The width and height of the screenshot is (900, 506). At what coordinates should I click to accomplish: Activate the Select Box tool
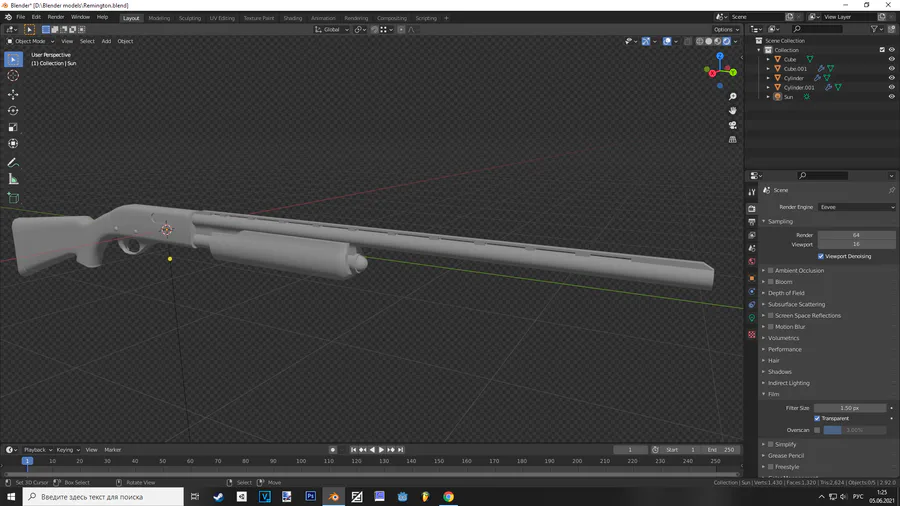[x=13, y=59]
